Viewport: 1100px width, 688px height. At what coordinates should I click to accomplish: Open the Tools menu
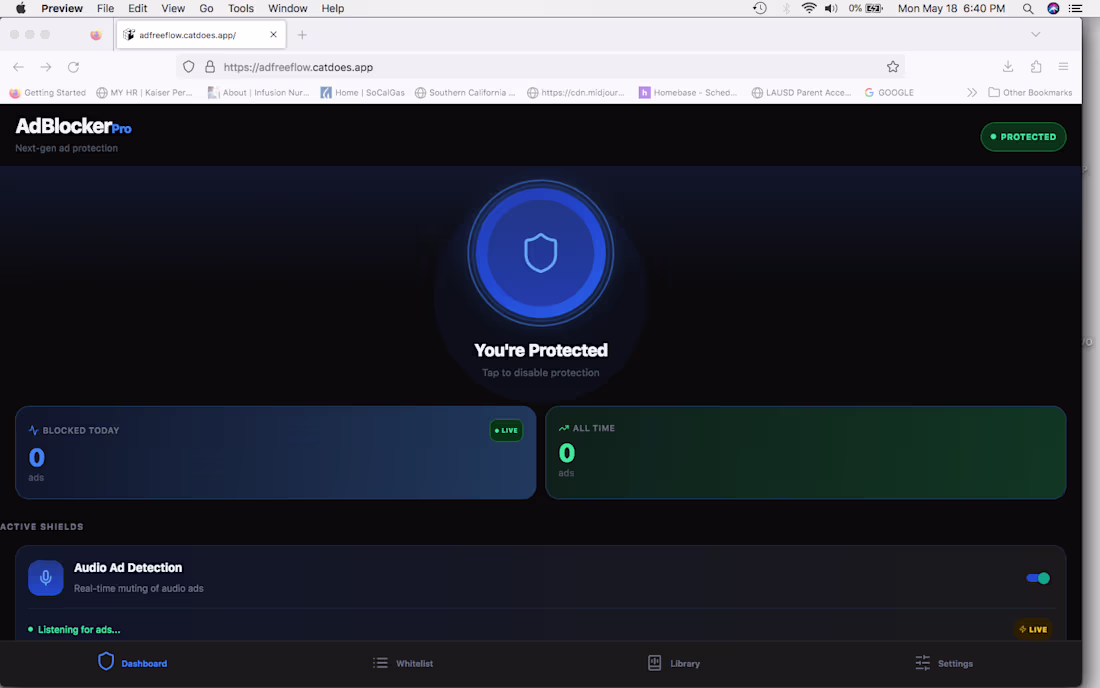click(241, 8)
